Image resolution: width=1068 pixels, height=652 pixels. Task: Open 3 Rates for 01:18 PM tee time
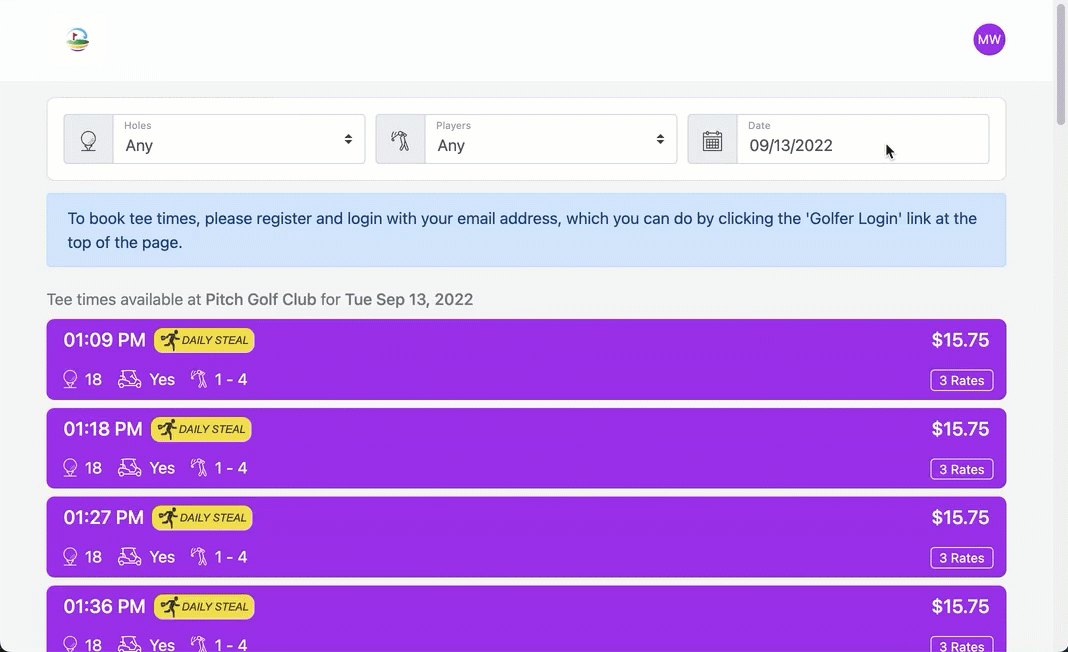(x=961, y=470)
